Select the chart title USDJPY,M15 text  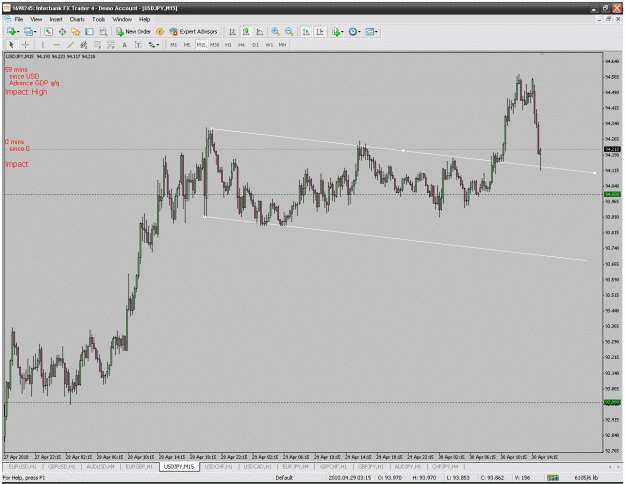pos(20,57)
